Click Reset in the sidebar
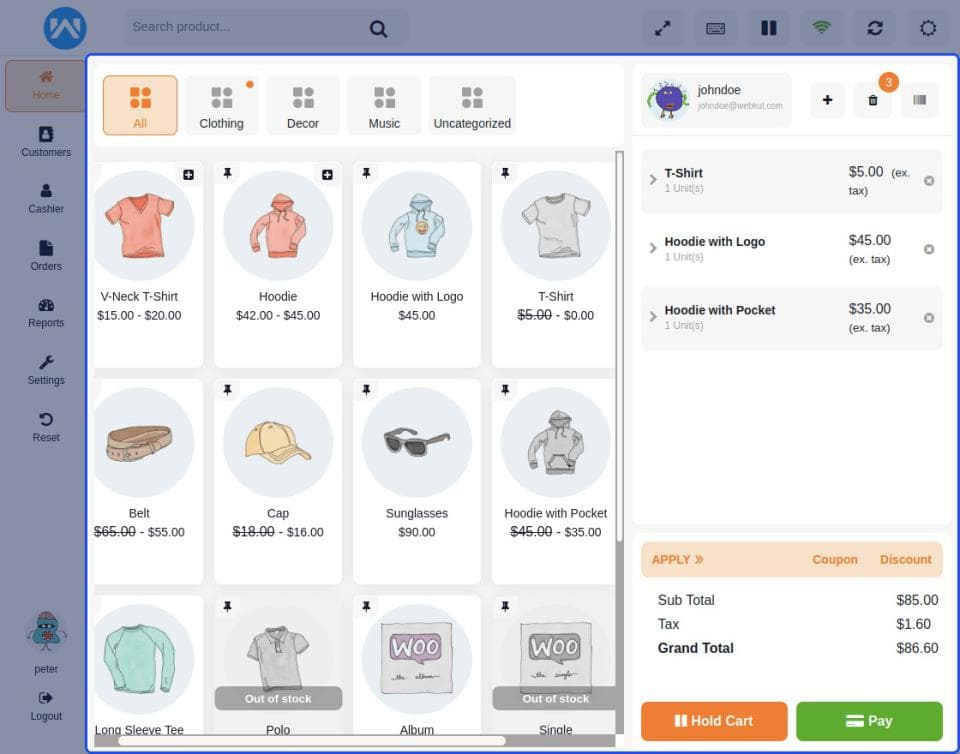Image resolution: width=960 pixels, height=754 pixels. pos(46,427)
